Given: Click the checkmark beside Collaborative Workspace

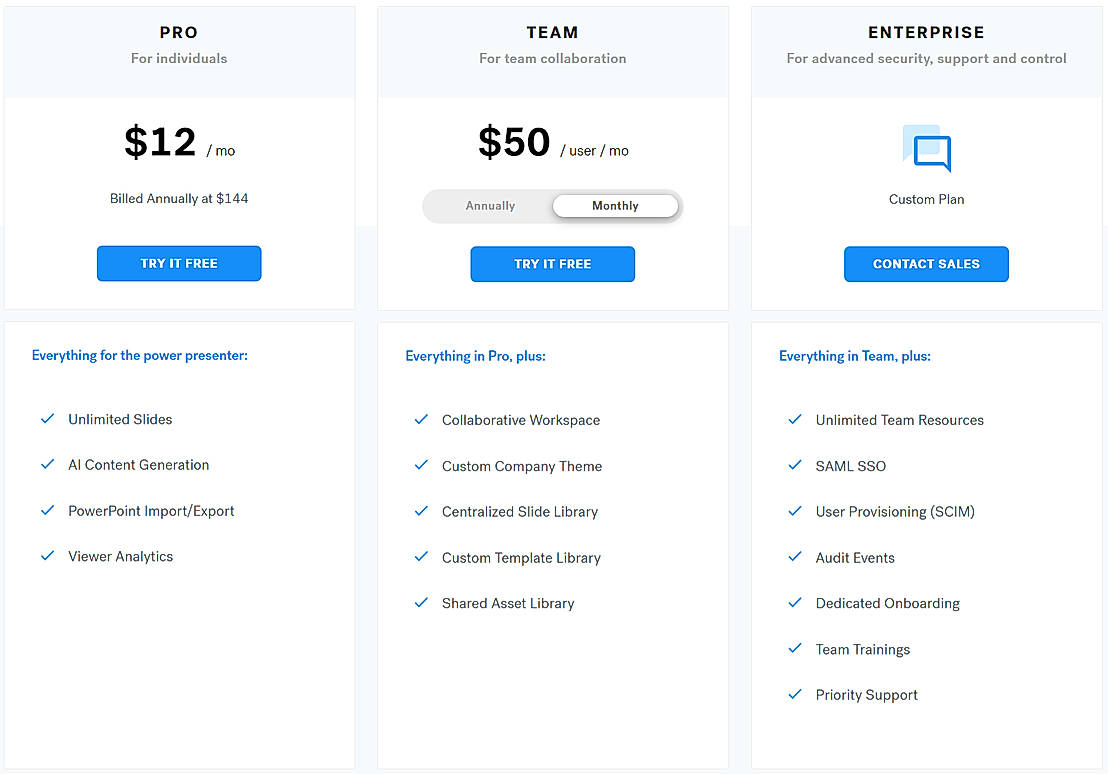Looking at the screenshot, I should pyautogui.click(x=421, y=420).
